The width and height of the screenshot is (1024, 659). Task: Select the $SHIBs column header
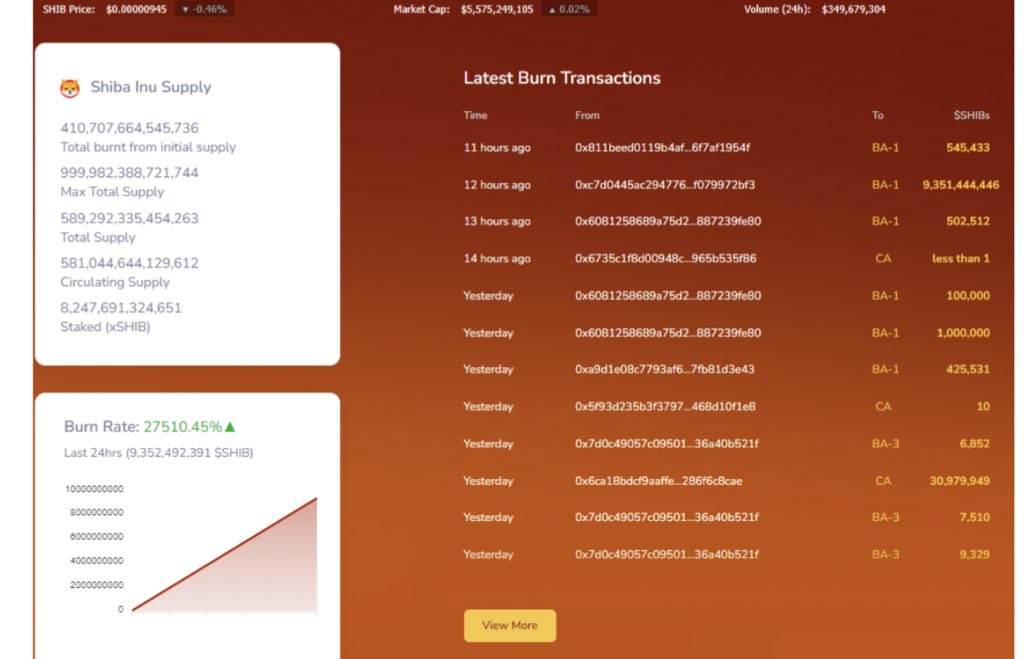pos(971,115)
